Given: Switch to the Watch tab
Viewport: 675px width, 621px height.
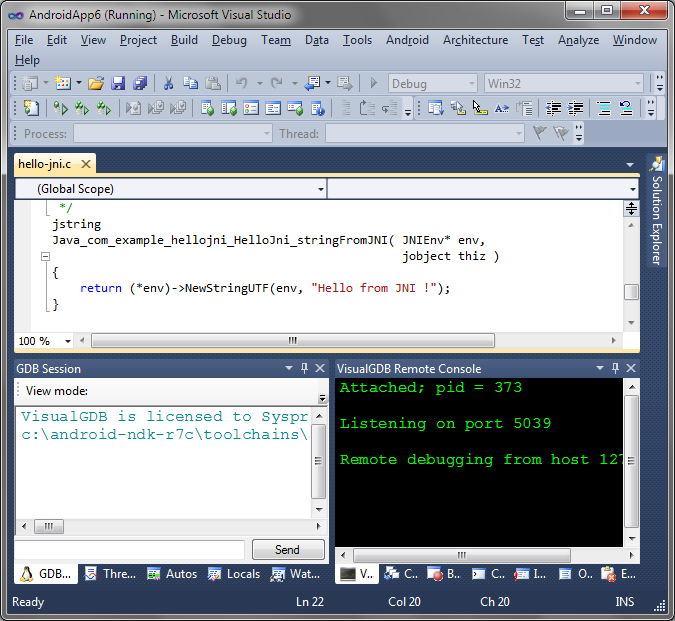Looking at the screenshot, I should click(x=295, y=574).
